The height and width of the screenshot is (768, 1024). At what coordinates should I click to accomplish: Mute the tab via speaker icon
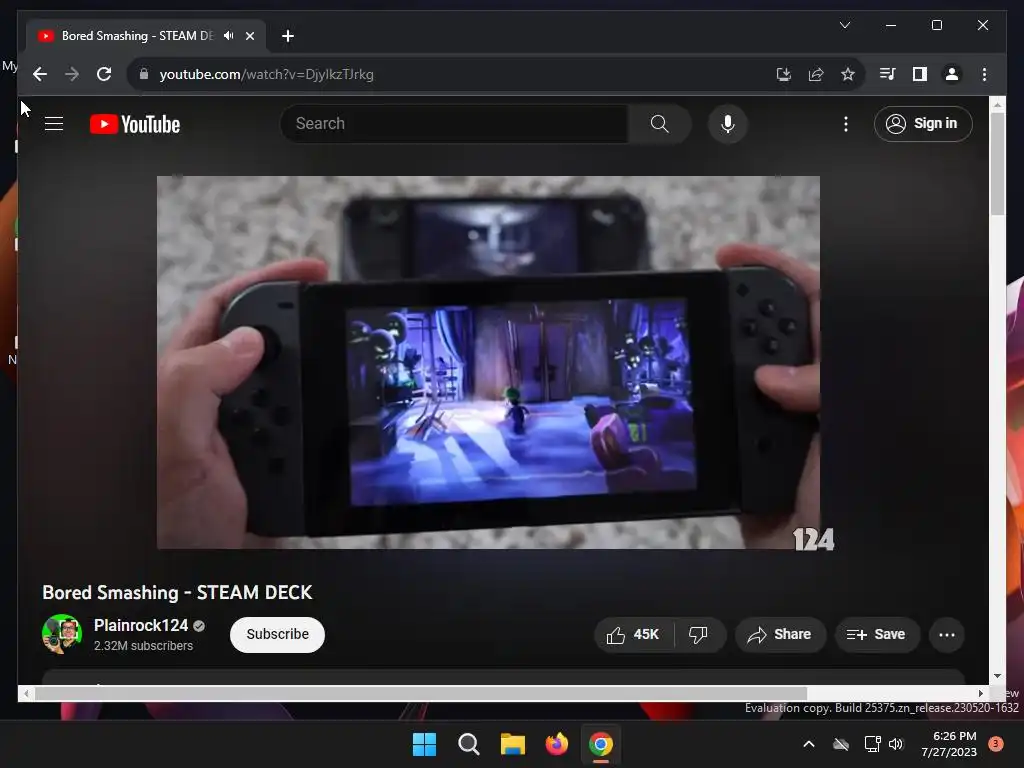pos(228,36)
